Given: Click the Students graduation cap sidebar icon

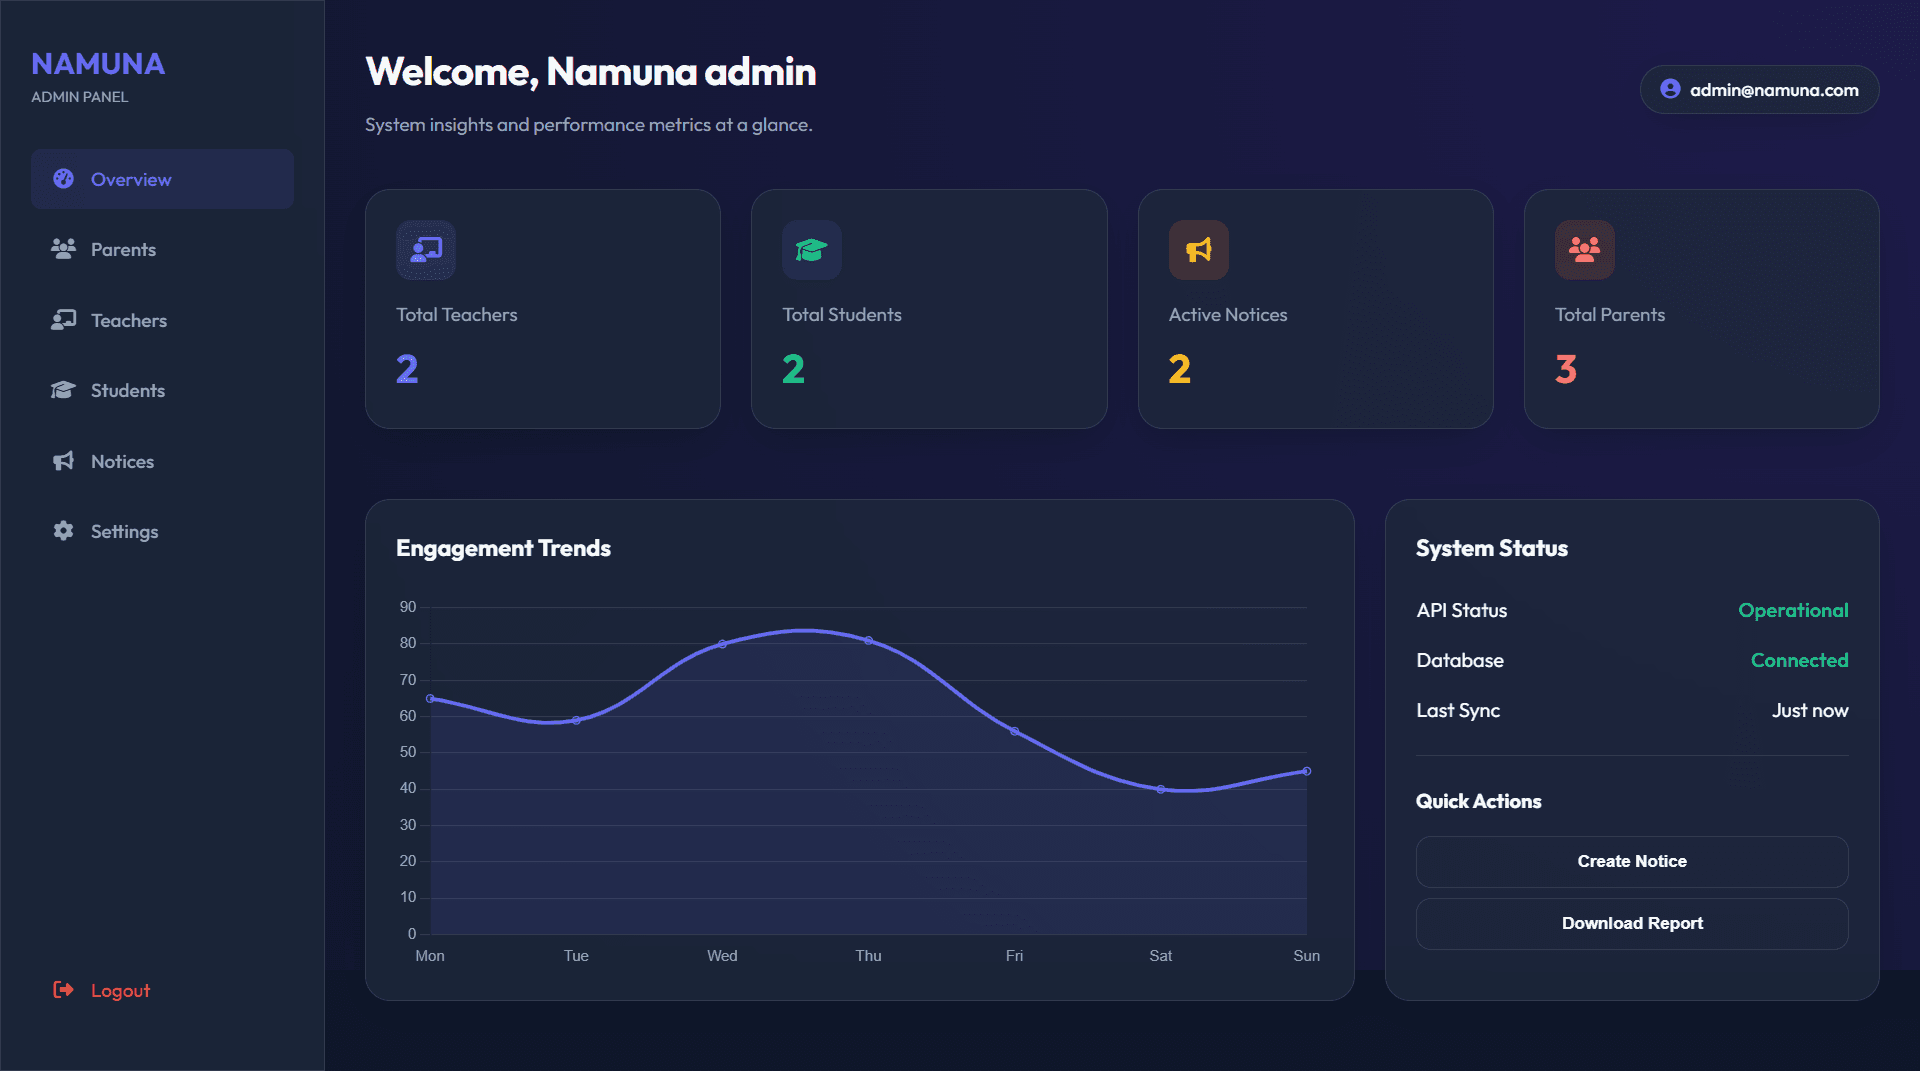Looking at the screenshot, I should [x=63, y=390].
